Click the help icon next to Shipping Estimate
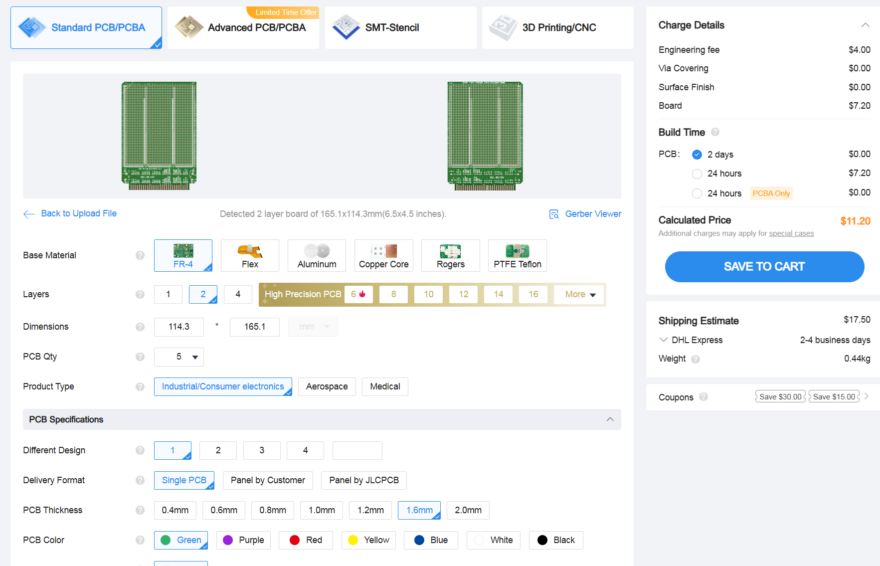Image resolution: width=880 pixels, height=566 pixels. [x=749, y=321]
